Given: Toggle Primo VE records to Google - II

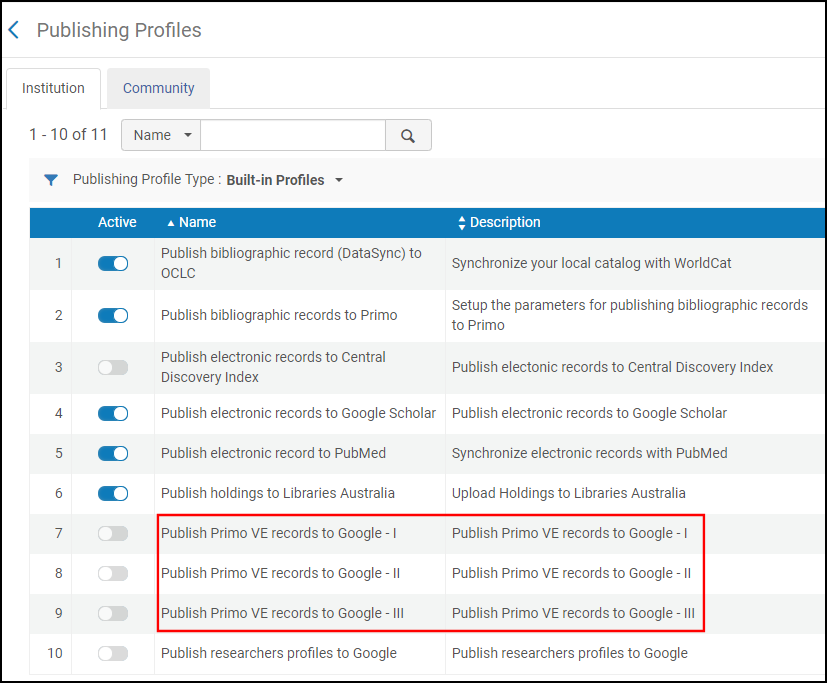Looking at the screenshot, I should point(113,573).
